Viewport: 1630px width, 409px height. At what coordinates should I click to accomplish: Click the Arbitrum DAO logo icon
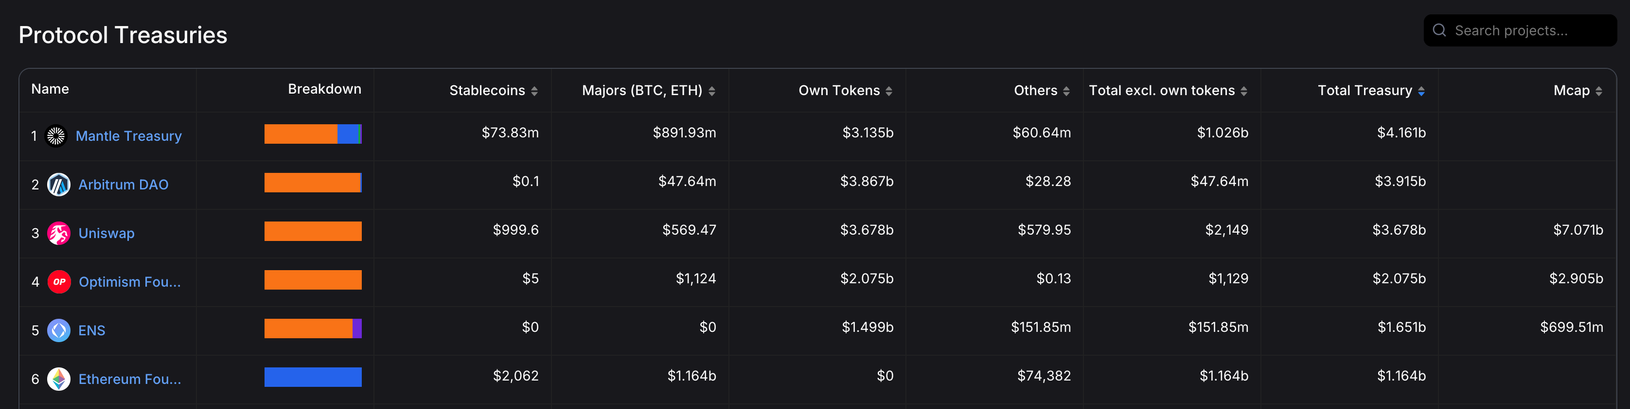pyautogui.click(x=59, y=185)
